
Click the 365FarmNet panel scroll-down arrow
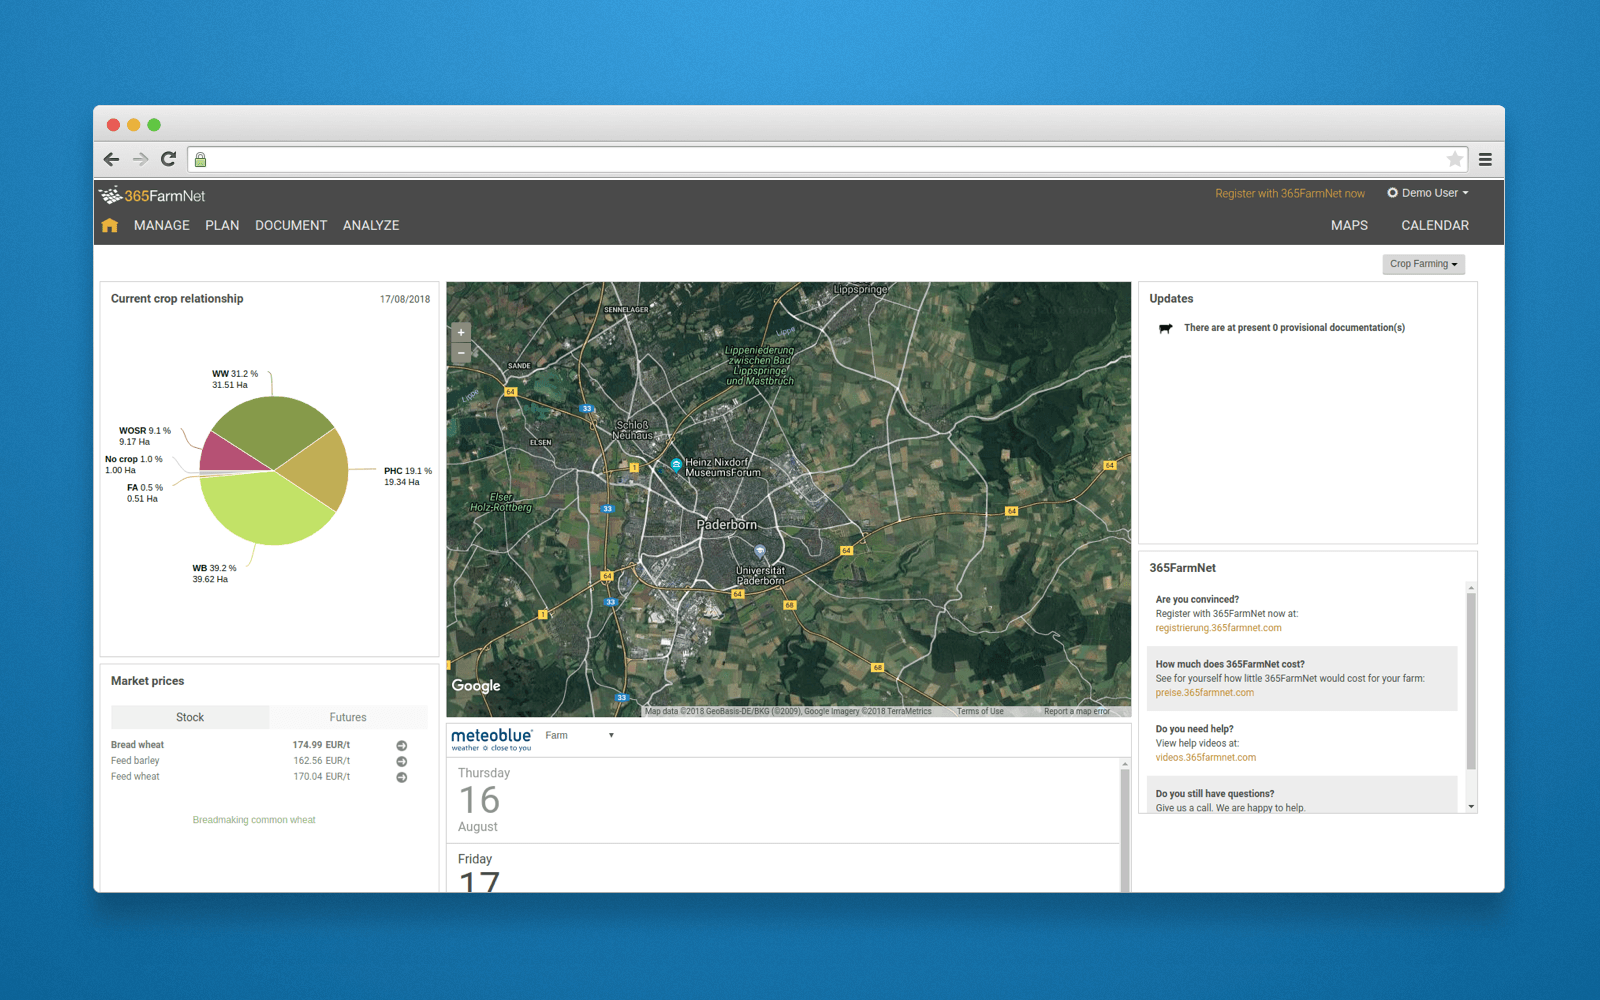point(1471,806)
